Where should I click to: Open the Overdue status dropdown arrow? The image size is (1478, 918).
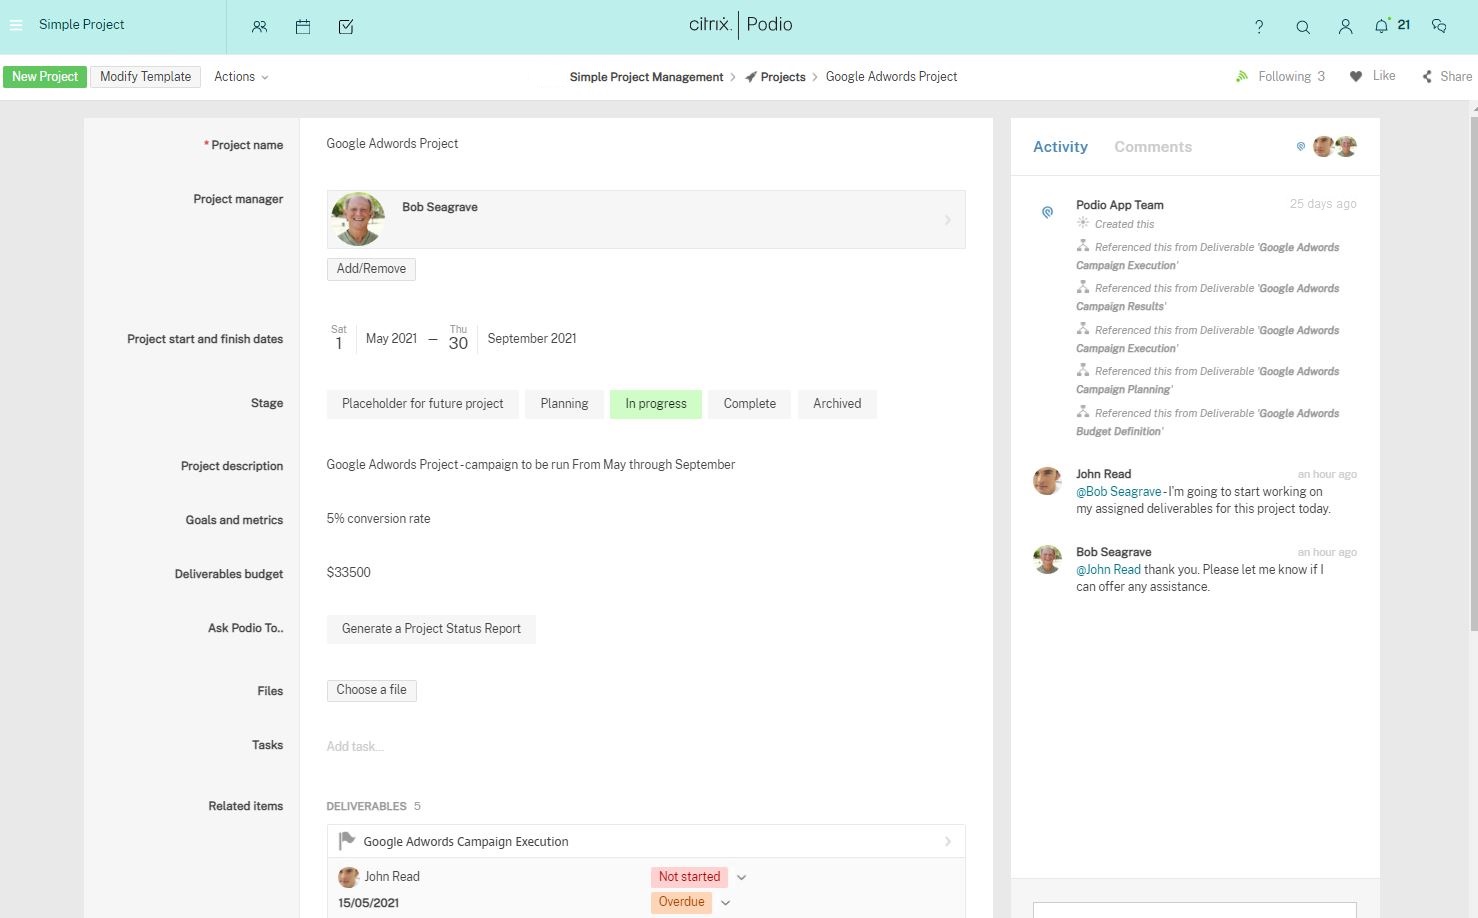(726, 902)
